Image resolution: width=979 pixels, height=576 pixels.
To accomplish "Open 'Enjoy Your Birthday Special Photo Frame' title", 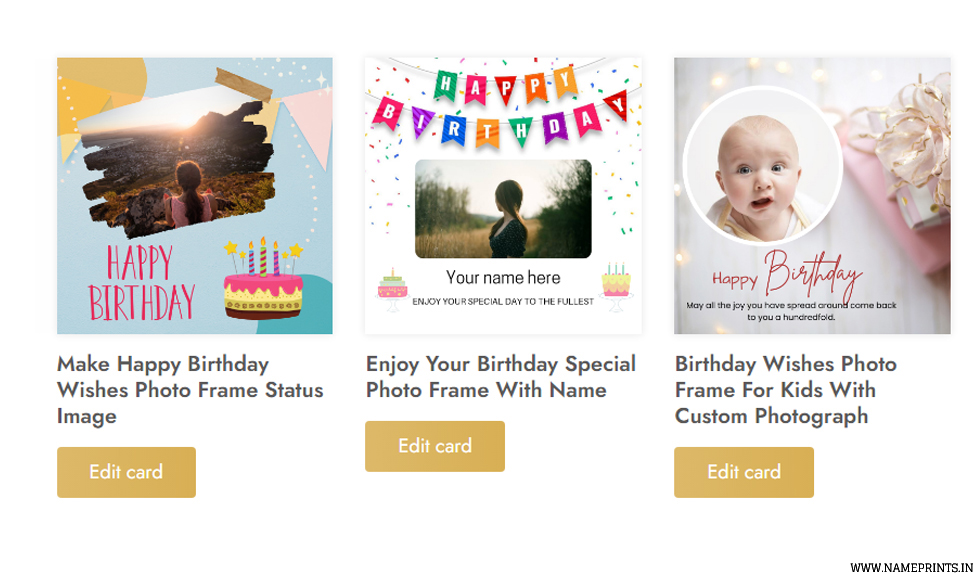I will coord(501,377).
